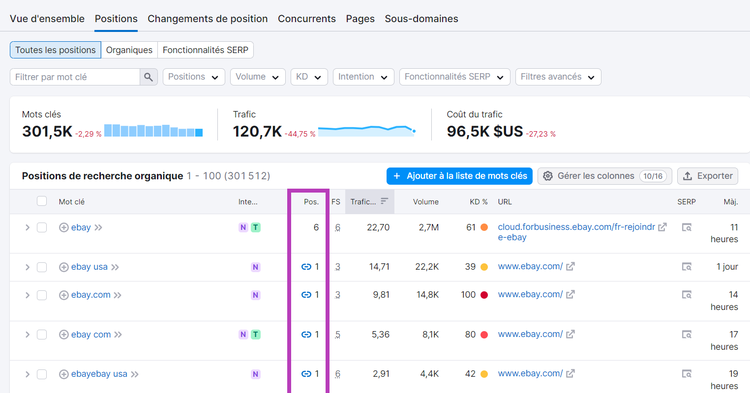This screenshot has height=393, width=750.
Task: Open the Positions filter dropdown
Action: [x=194, y=77]
